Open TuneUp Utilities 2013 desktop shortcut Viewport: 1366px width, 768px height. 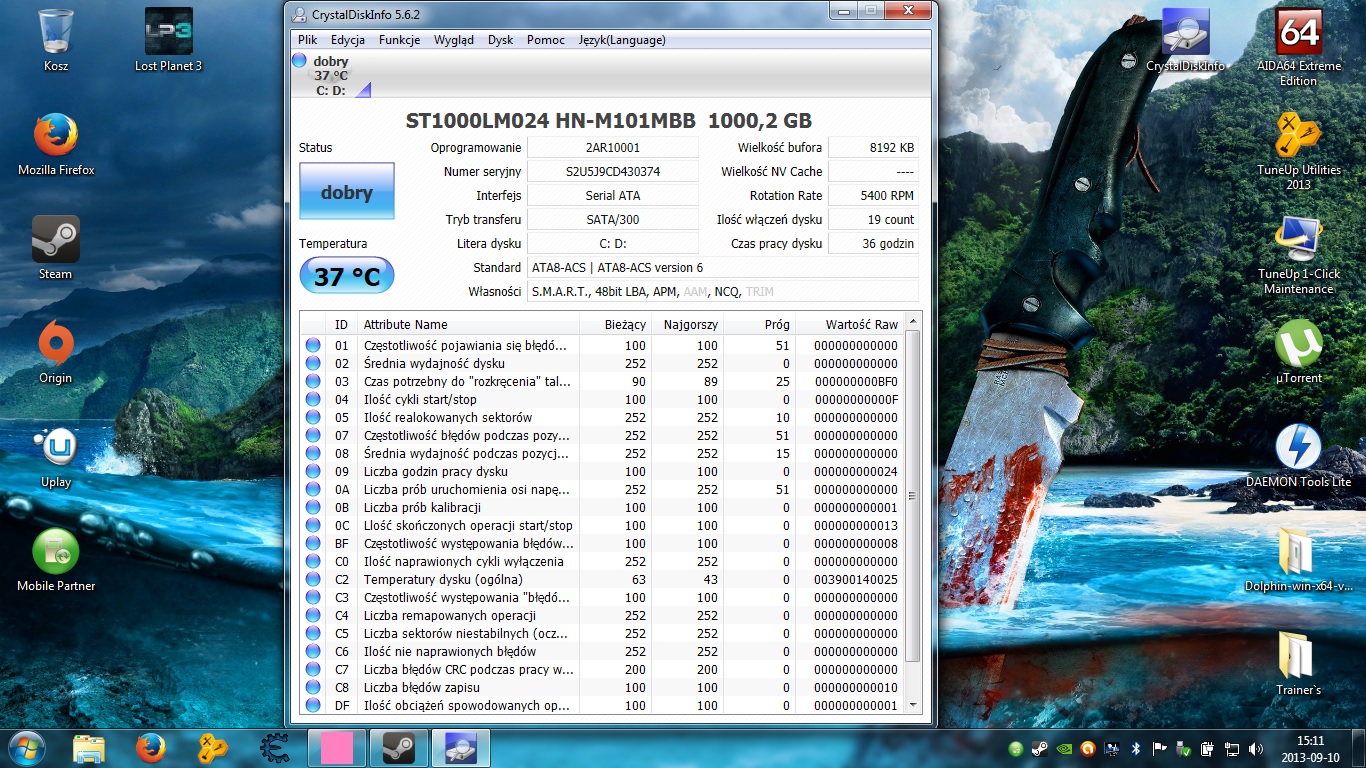1299,151
